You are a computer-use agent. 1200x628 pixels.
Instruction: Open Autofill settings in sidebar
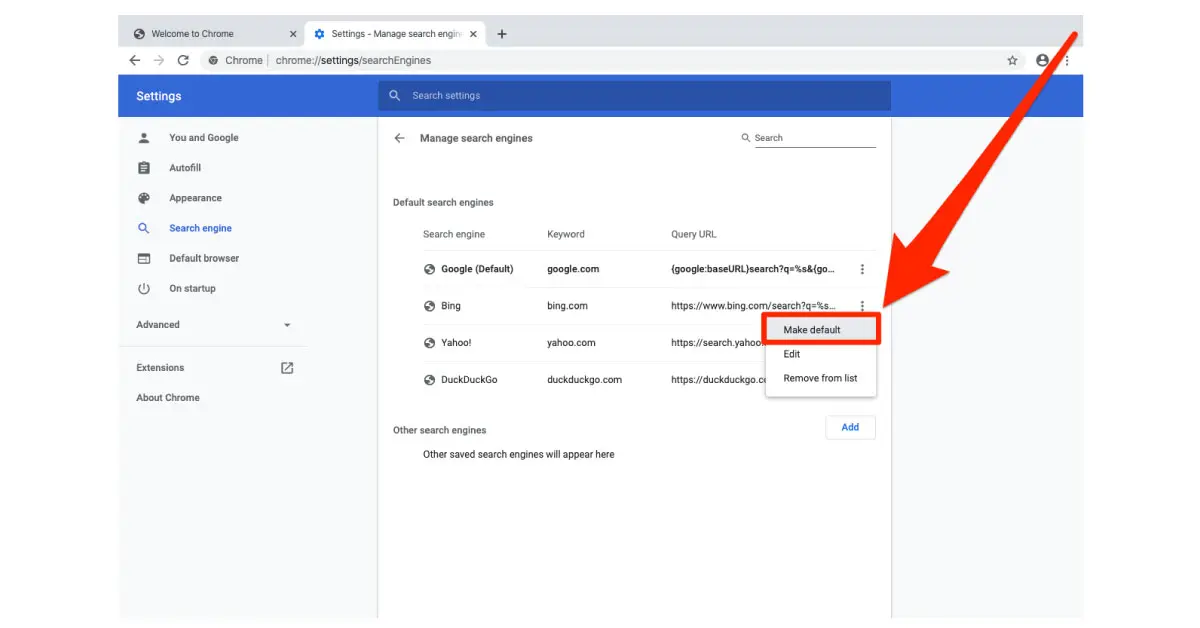pyautogui.click(x=185, y=168)
